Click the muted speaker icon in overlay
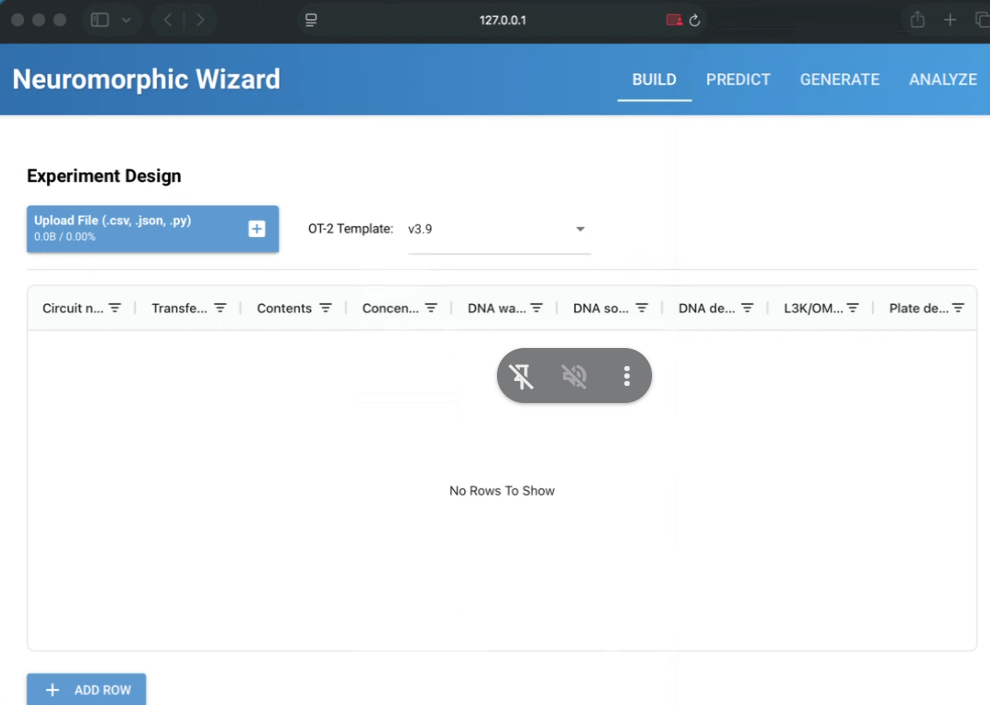Image resolution: width=990 pixels, height=705 pixels. 575,376
